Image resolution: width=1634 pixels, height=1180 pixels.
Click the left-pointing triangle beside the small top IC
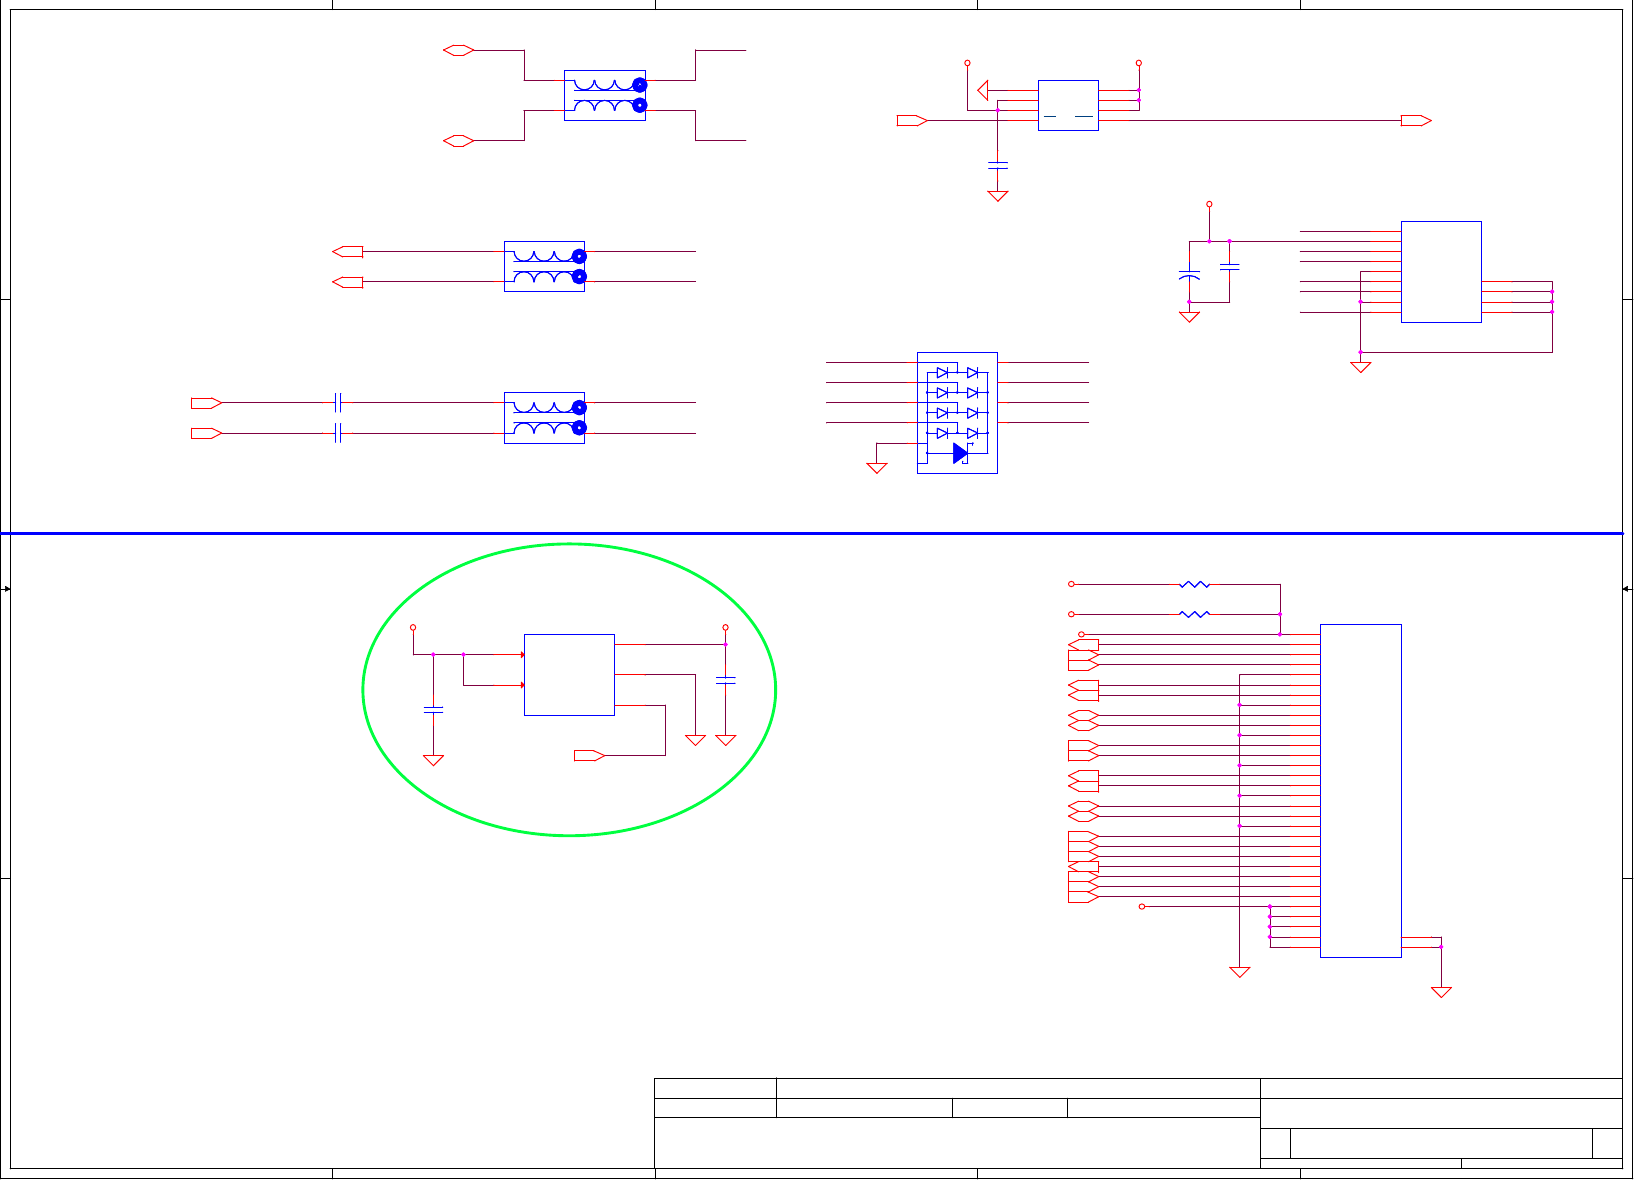(x=983, y=91)
